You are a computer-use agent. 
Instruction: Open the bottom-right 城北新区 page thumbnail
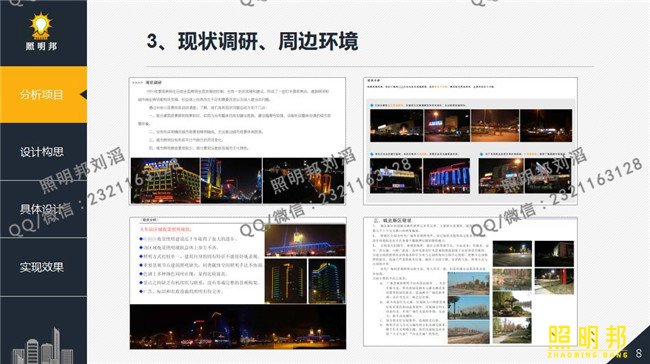471,281
